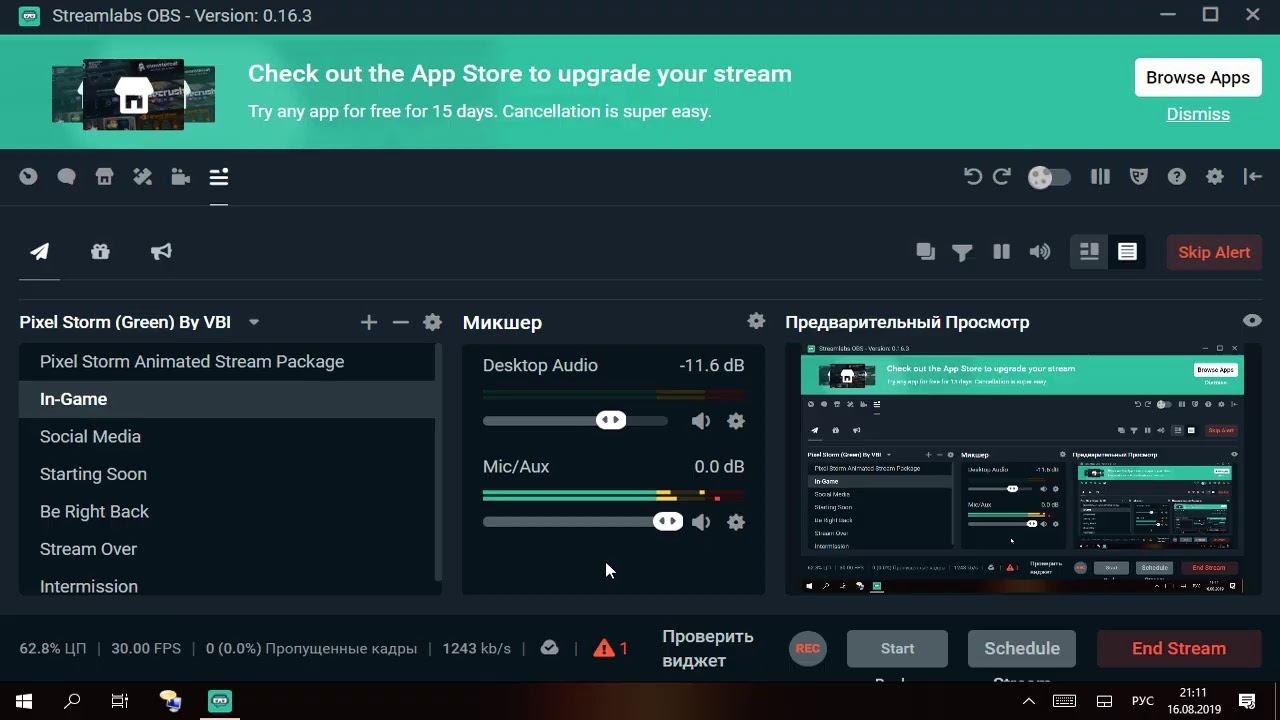Click the Browse Apps button
Viewport: 1280px width, 720px height.
(1198, 77)
